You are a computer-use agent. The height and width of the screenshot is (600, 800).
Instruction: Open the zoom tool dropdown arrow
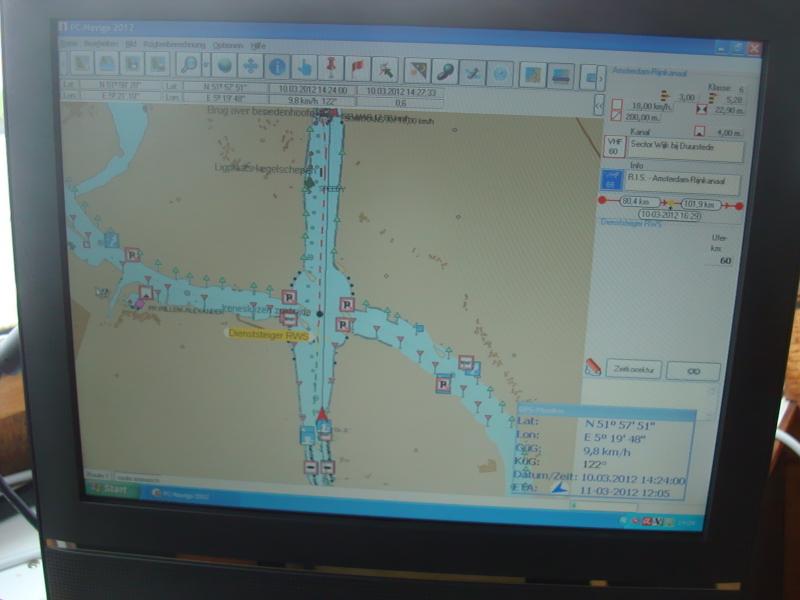click(205, 65)
